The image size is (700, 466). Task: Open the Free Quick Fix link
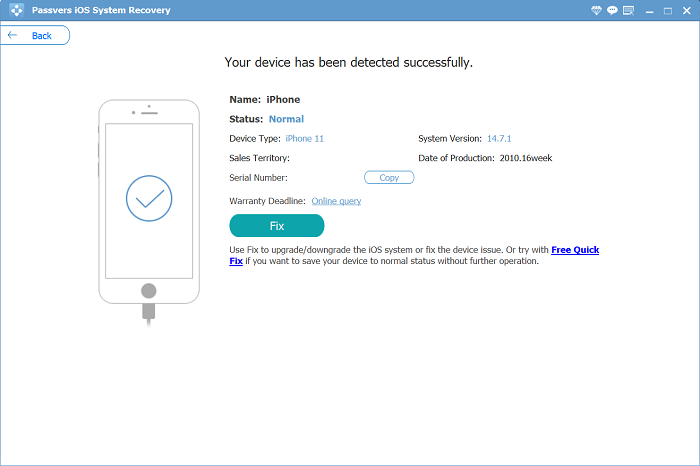575,250
